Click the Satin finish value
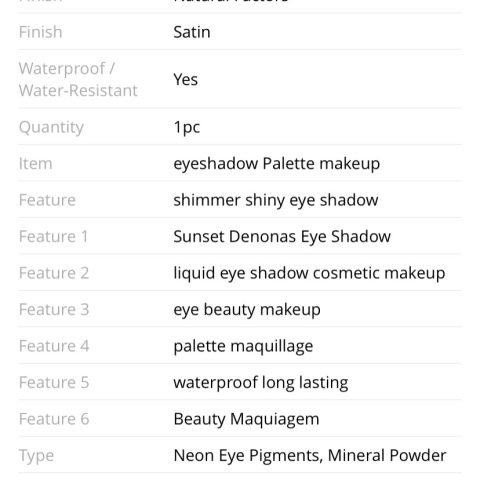Screen dimensions: 480x480 click(192, 32)
